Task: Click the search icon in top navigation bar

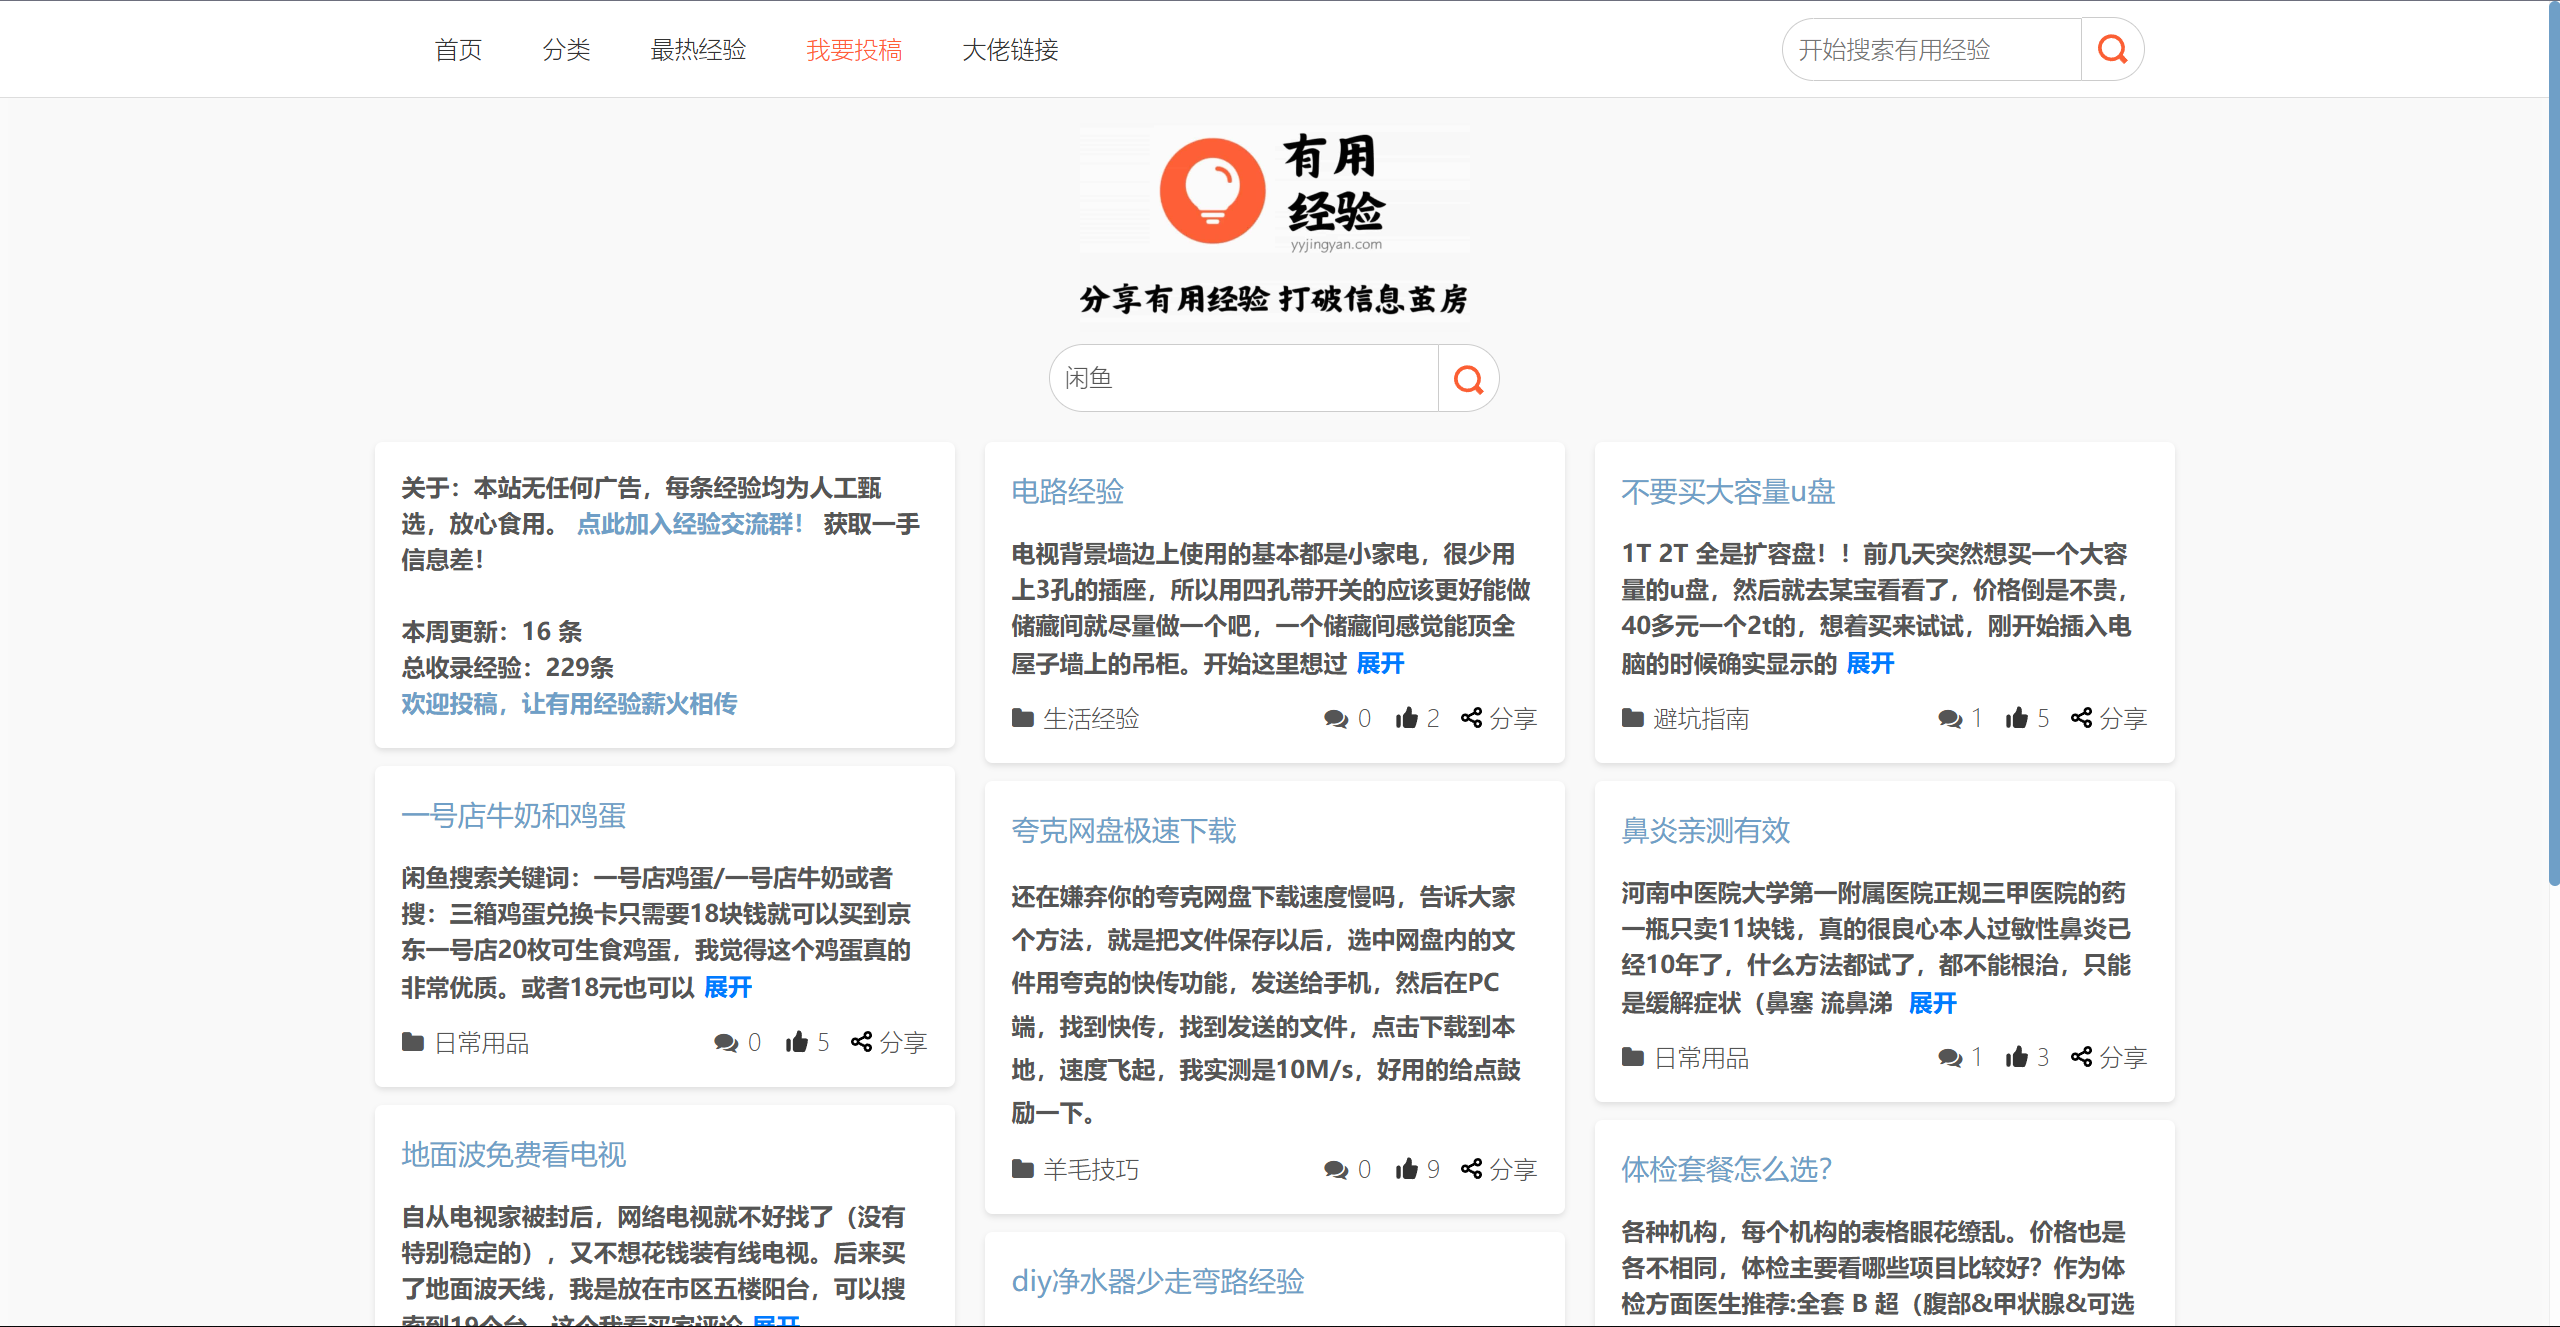Action: [x=2112, y=49]
